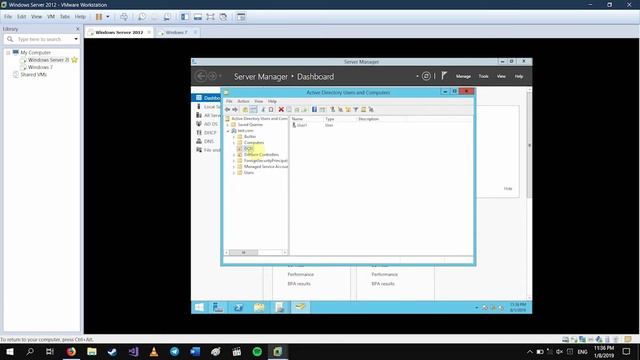Image resolution: width=640 pixels, height=360 pixels.
Task: Click the AD tree horizontal scrollbar
Action: pyautogui.click(x=256, y=253)
